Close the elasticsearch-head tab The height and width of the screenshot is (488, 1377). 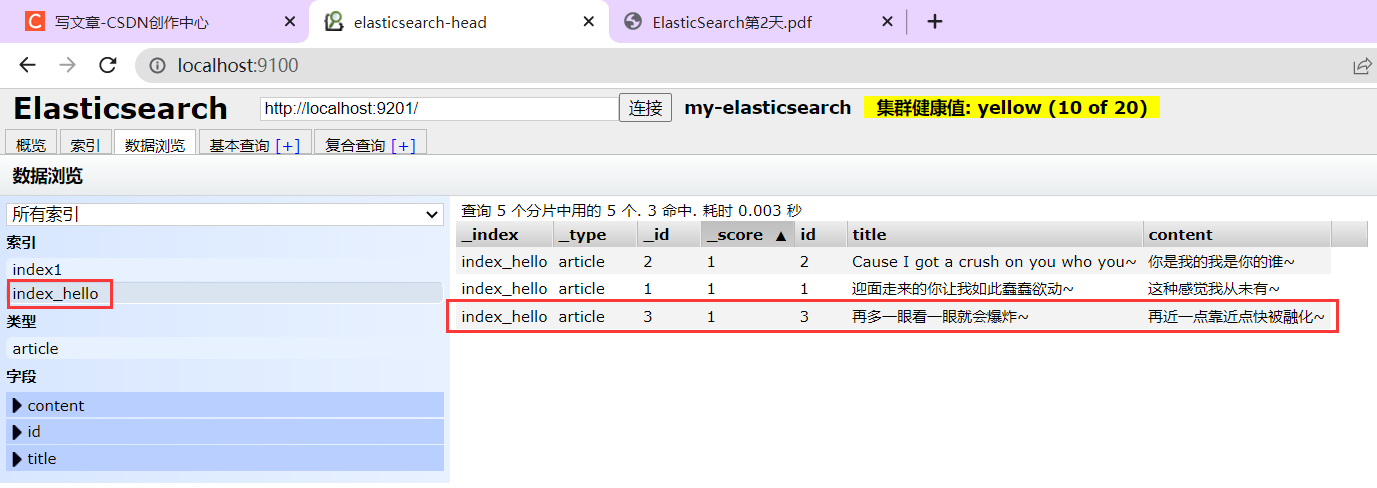589,22
